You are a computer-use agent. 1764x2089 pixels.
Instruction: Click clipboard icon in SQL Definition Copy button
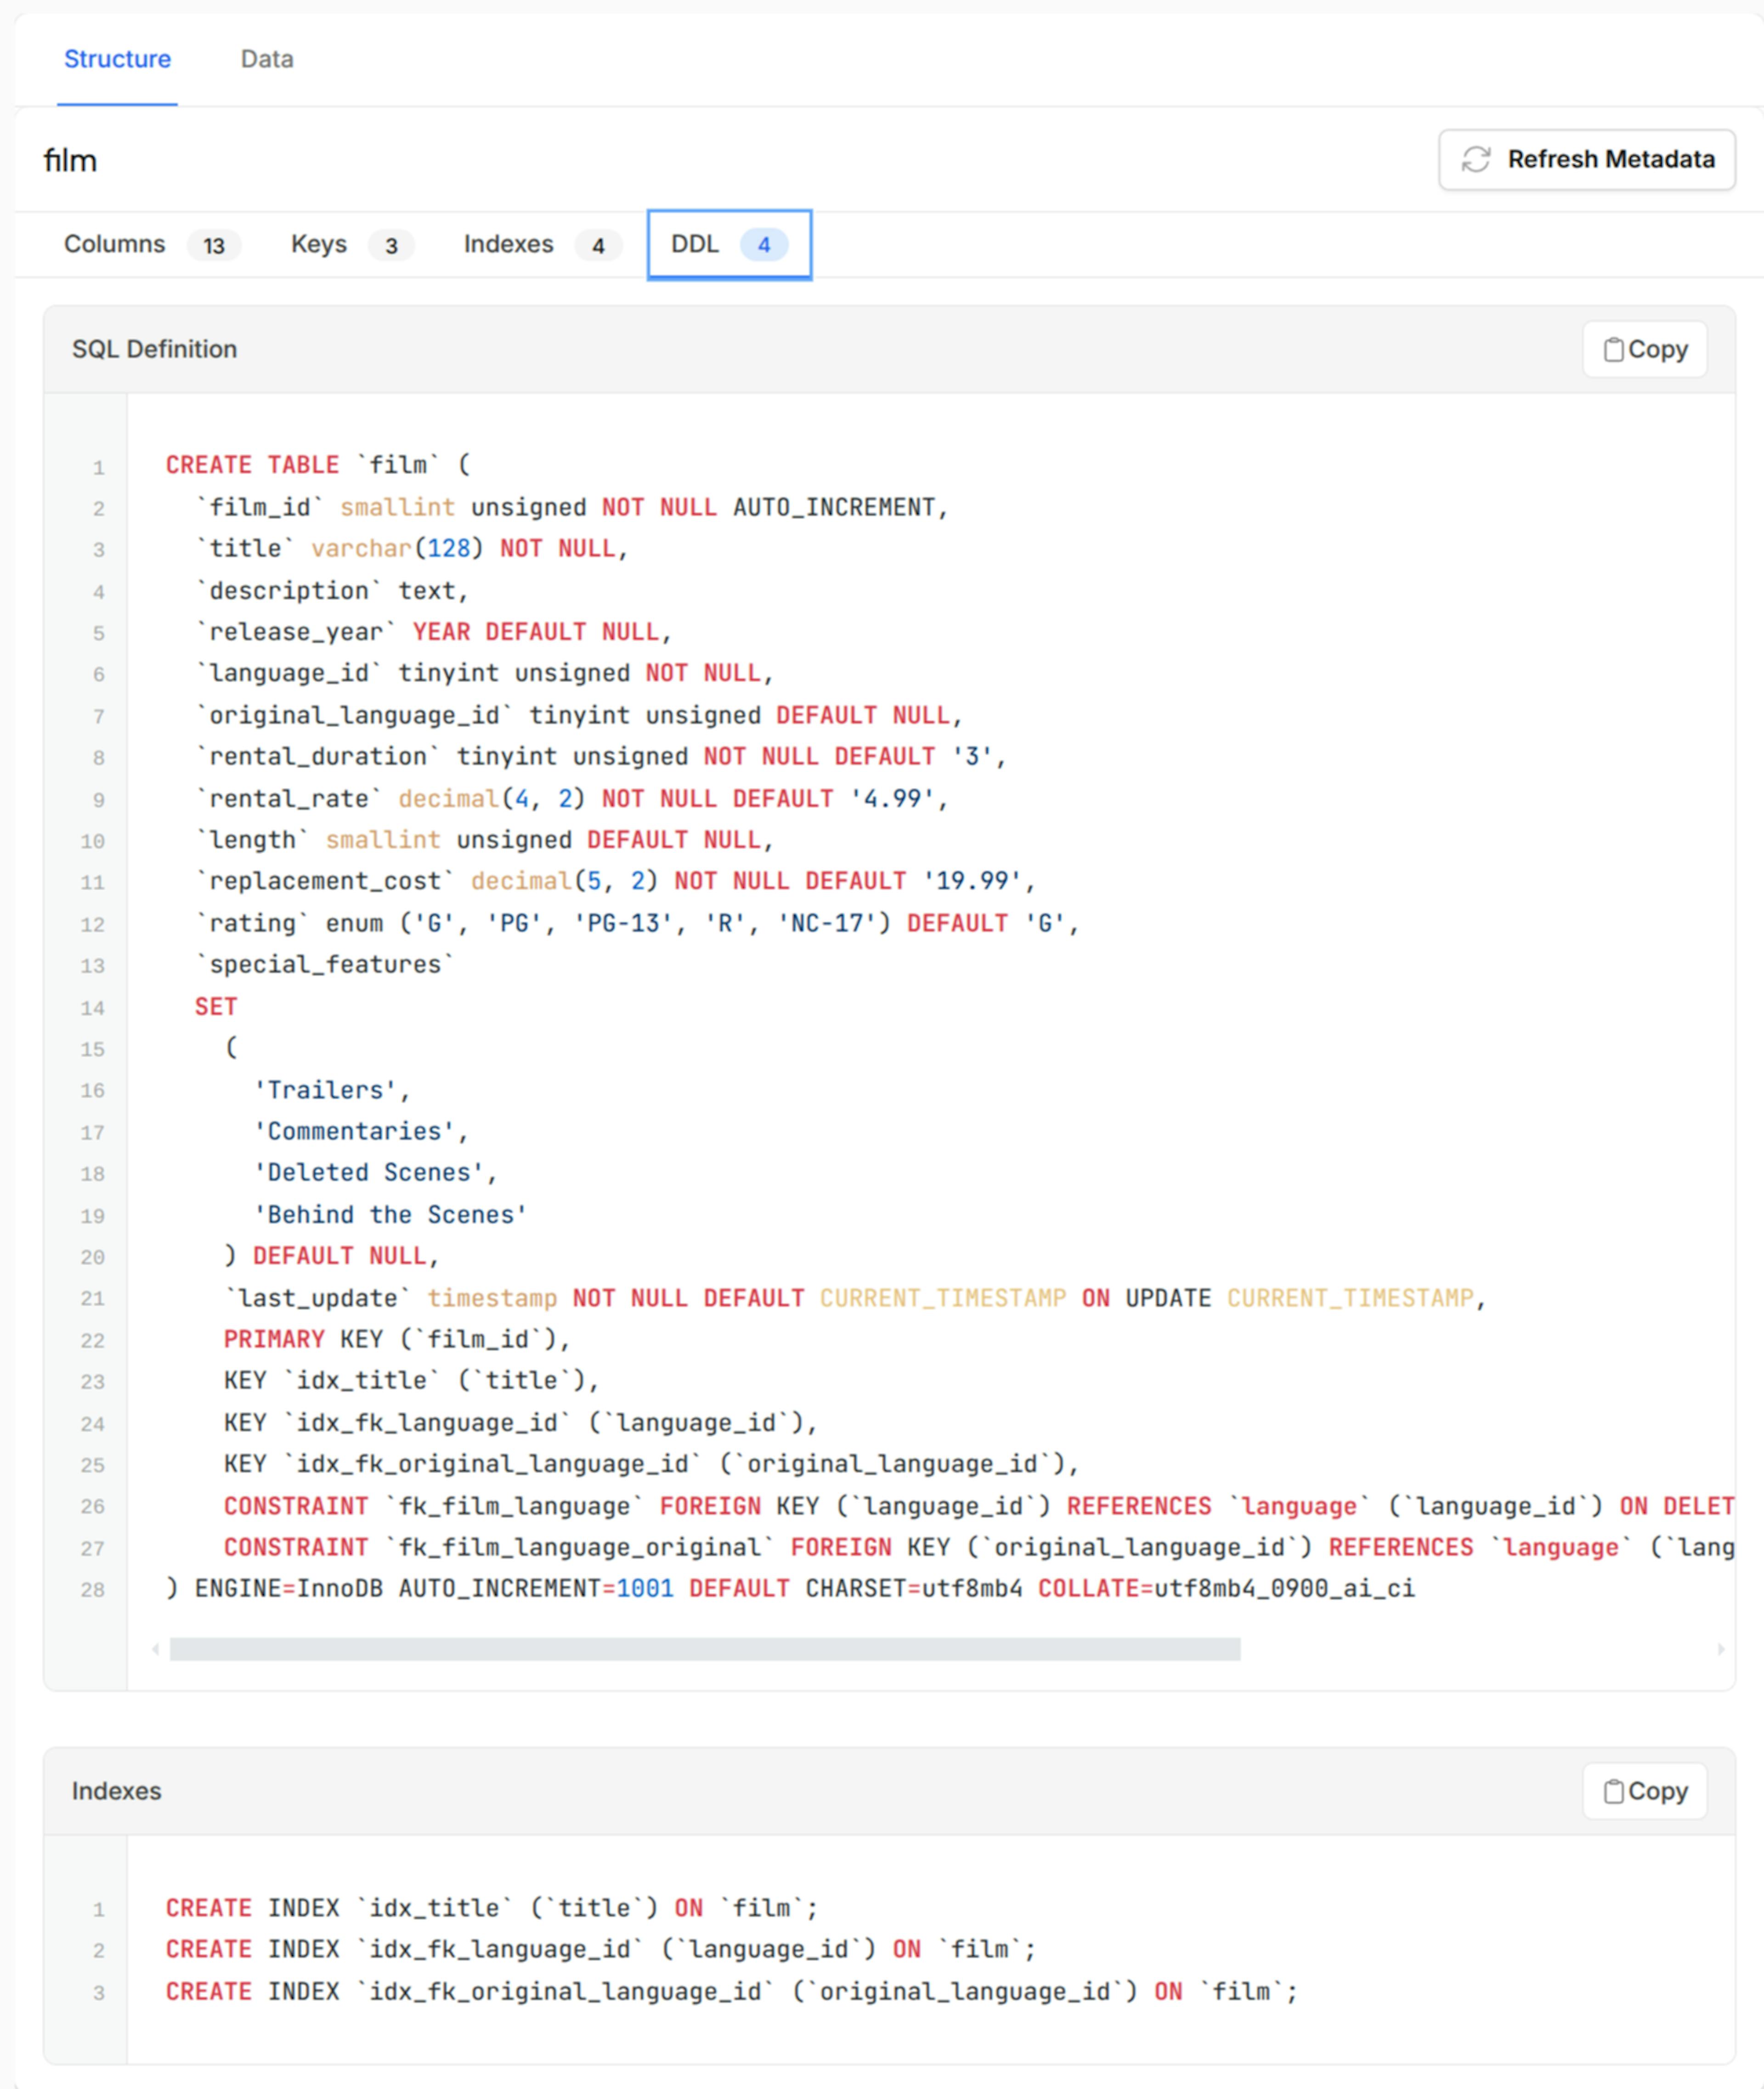tap(1613, 349)
